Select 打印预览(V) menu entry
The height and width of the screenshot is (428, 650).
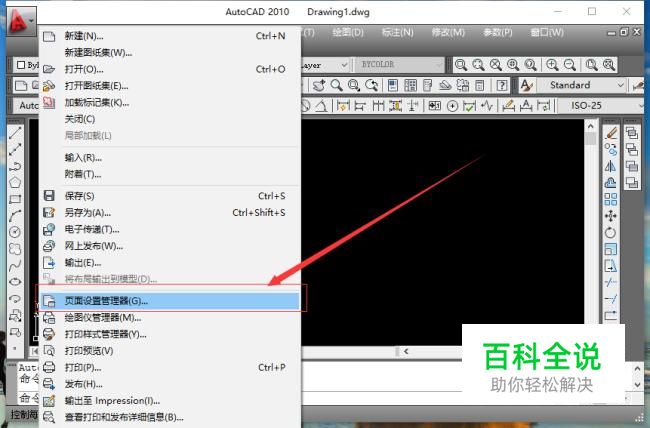[x=170, y=351]
